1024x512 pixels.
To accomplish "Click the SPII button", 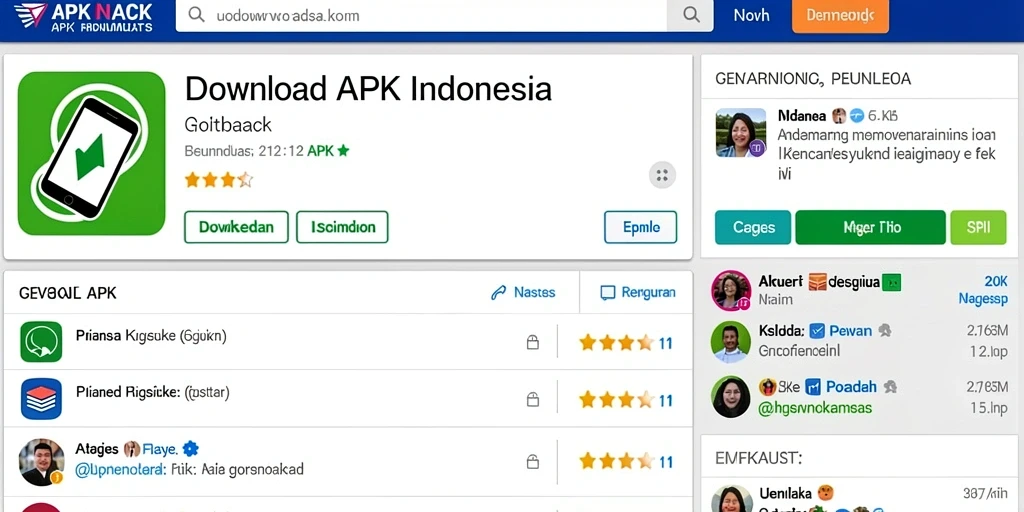I will (978, 227).
